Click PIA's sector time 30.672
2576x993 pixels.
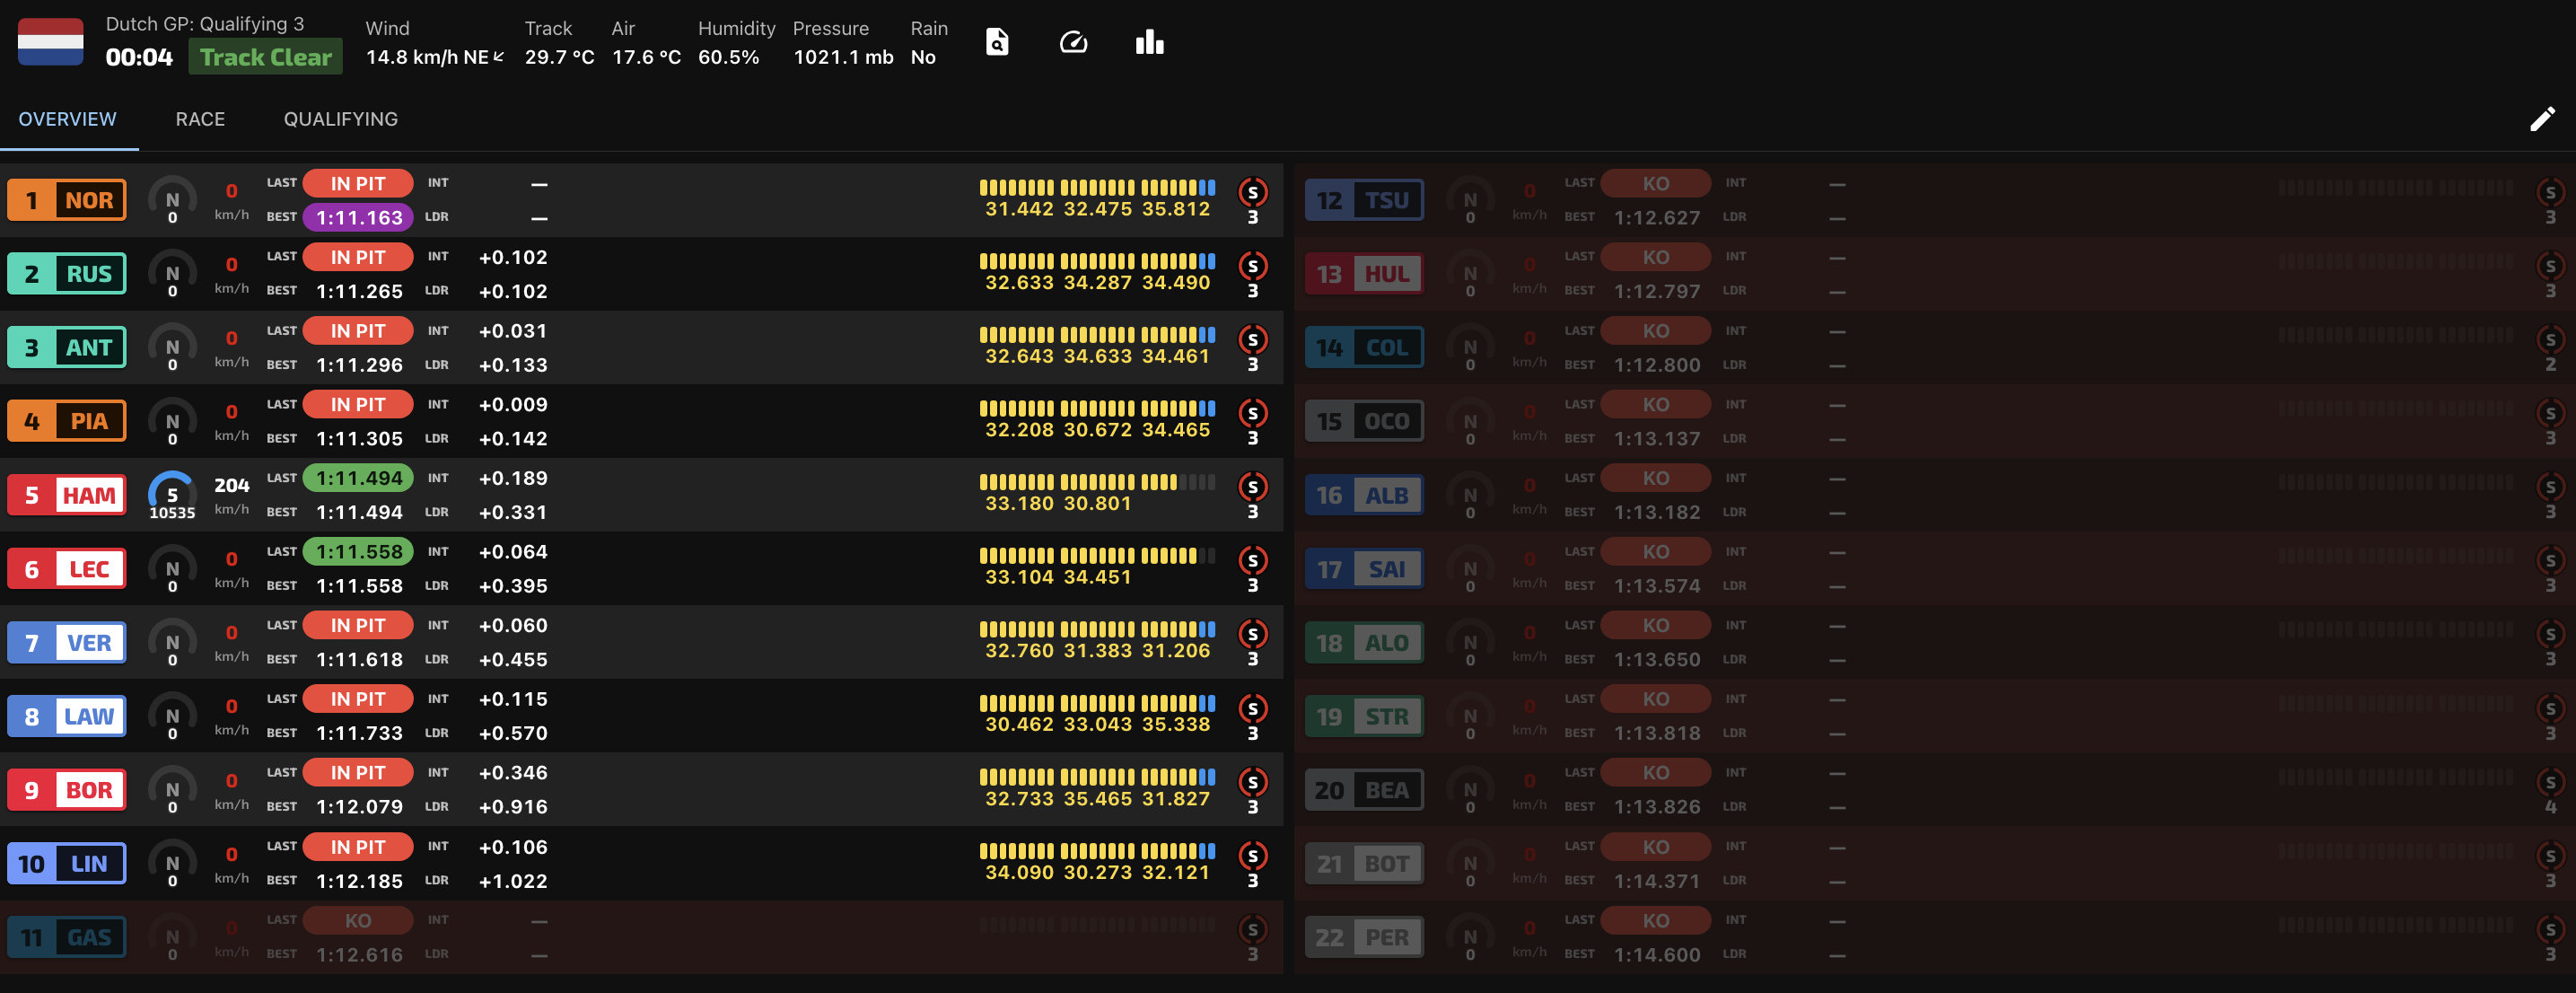pyautogui.click(x=1098, y=430)
